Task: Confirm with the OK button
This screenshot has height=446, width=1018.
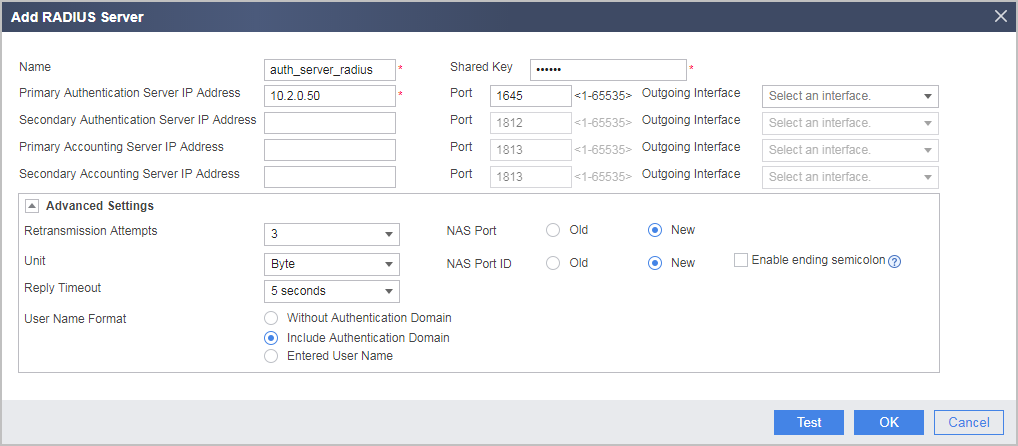Action: pyautogui.click(x=889, y=423)
